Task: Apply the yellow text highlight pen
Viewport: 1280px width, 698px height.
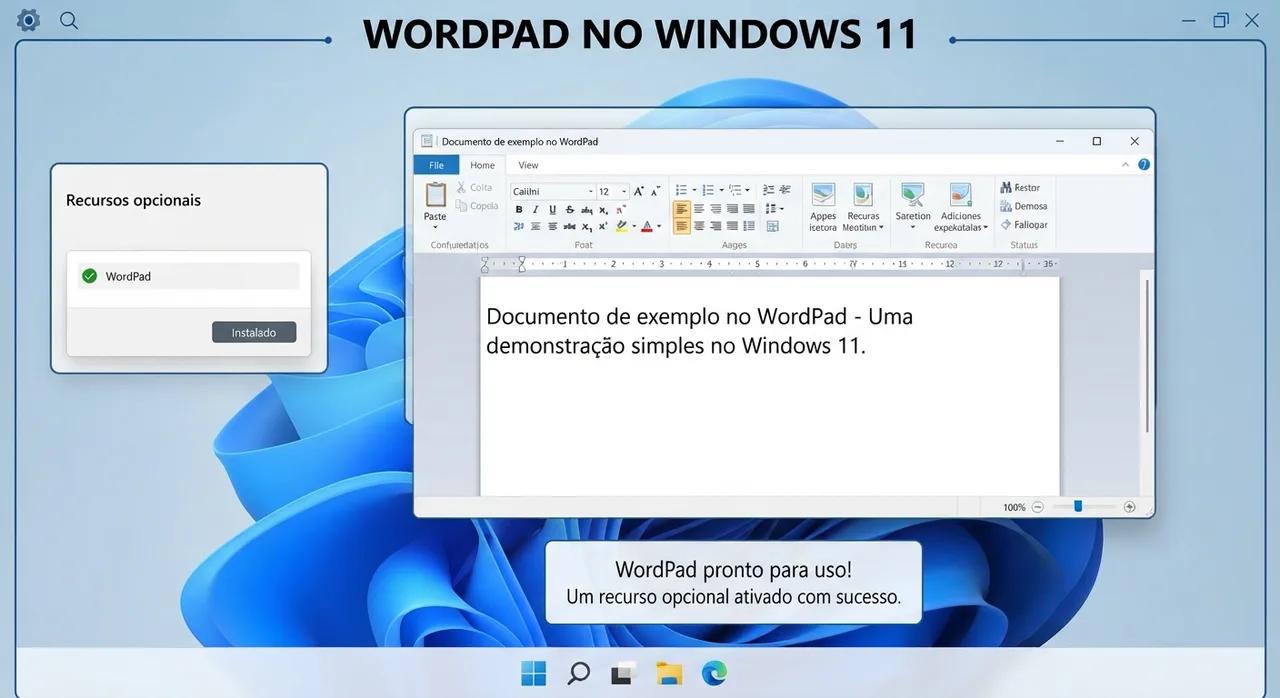Action: tap(621, 227)
